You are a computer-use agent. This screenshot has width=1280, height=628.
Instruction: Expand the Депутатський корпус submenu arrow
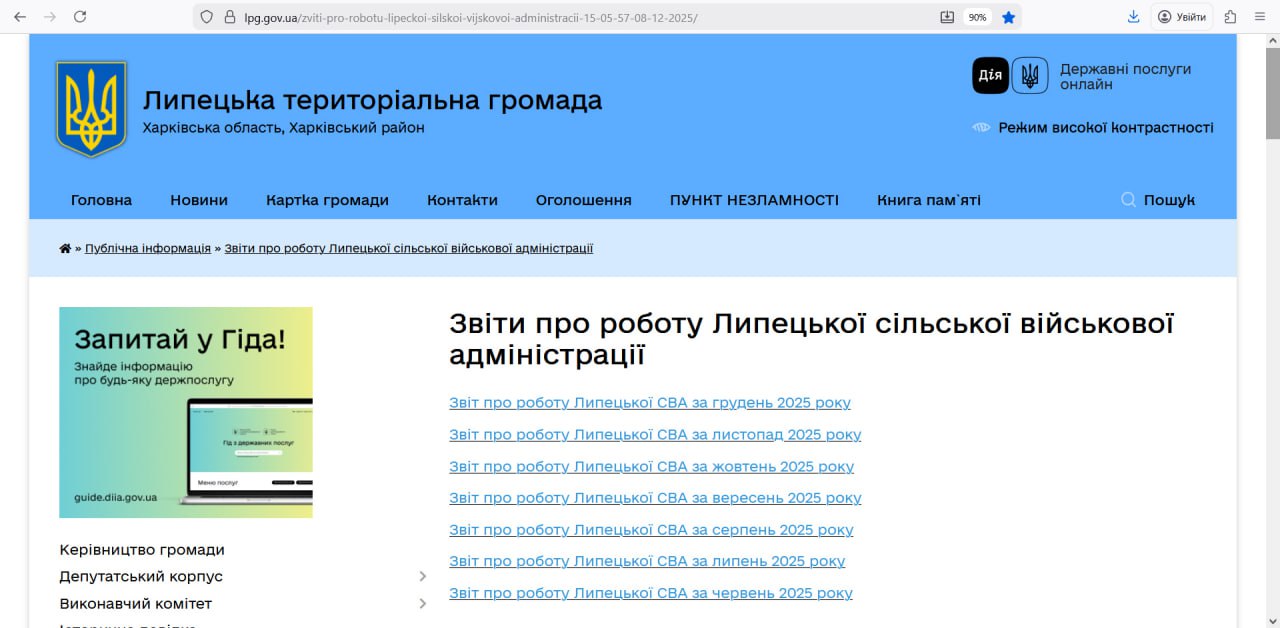coord(422,577)
